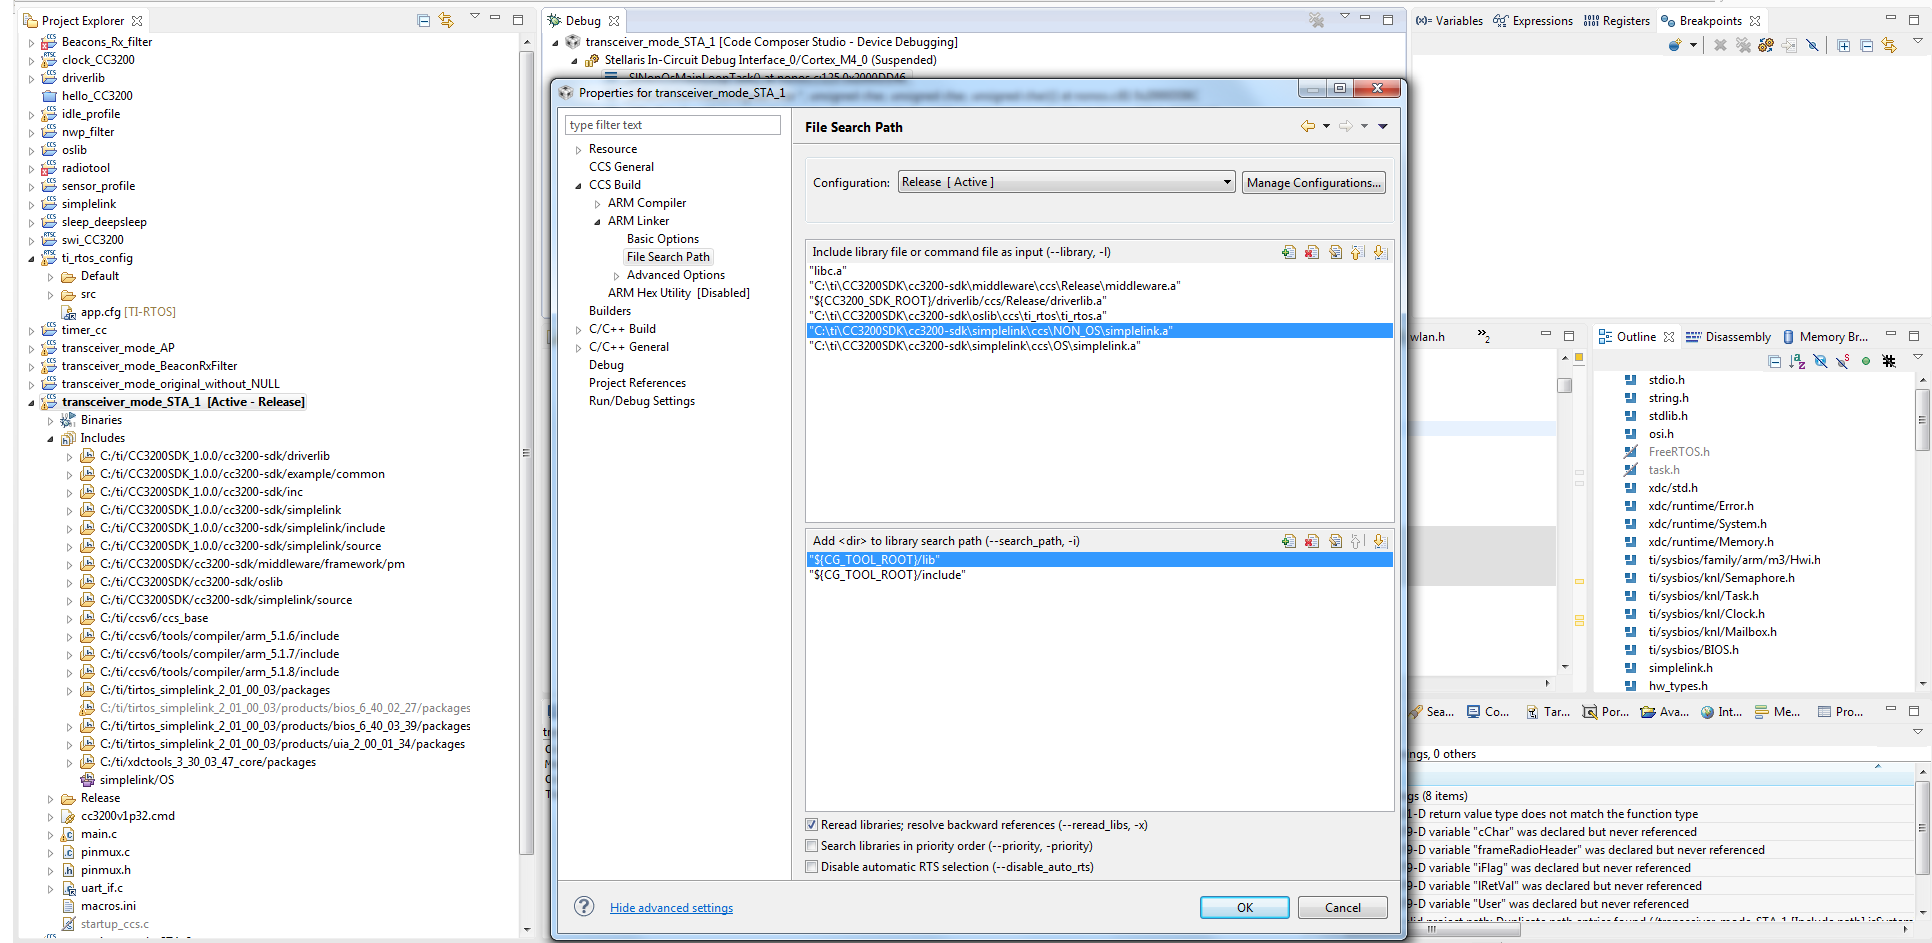Delete selected library file entry
Viewport: 1932px width, 943px height.
tap(1312, 252)
